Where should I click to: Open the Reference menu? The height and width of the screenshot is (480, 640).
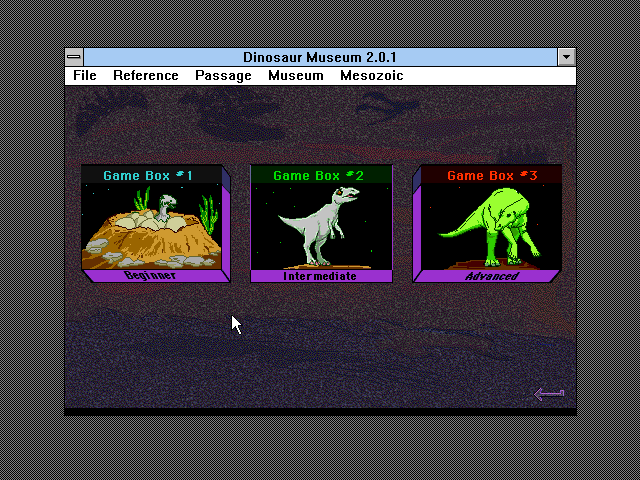tap(146, 76)
